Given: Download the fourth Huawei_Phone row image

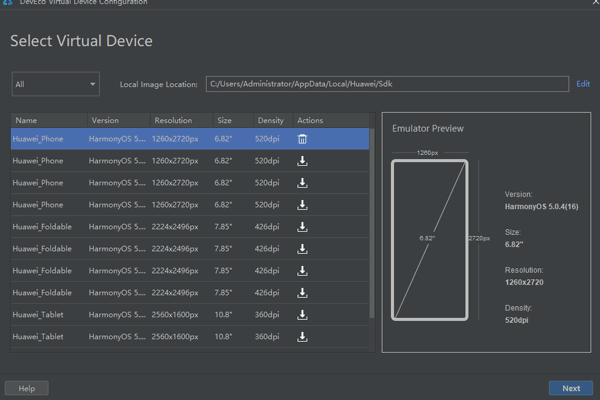Looking at the screenshot, I should coord(303,205).
